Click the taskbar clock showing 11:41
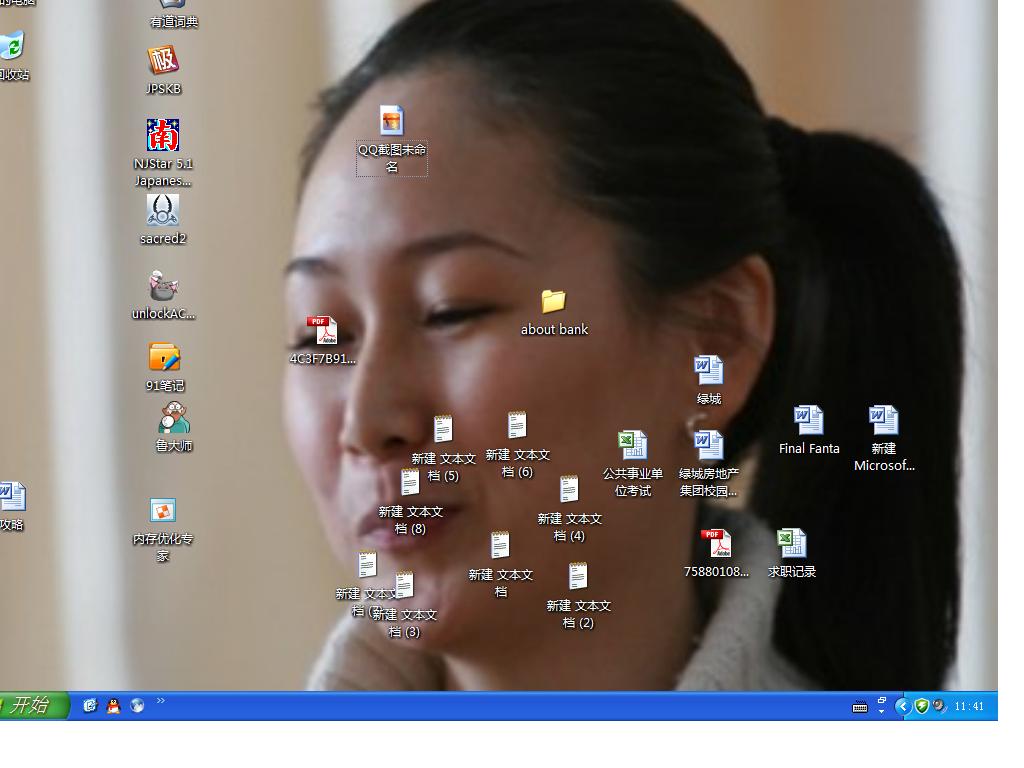The image size is (1024, 768). coord(969,706)
